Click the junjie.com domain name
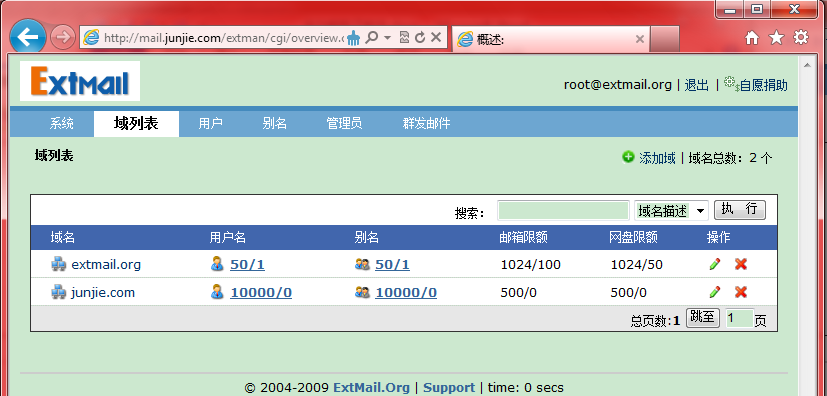The height and width of the screenshot is (396, 827). [103, 292]
